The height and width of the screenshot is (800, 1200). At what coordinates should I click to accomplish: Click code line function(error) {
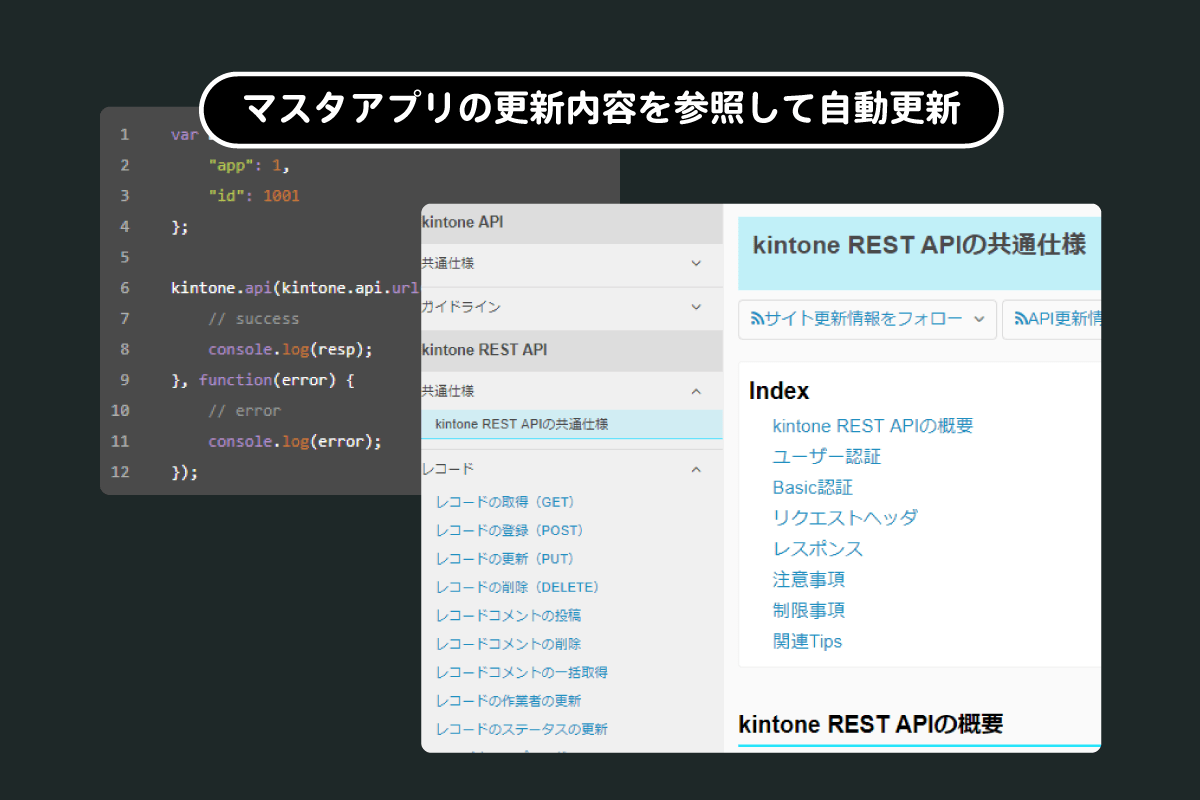click(x=264, y=380)
